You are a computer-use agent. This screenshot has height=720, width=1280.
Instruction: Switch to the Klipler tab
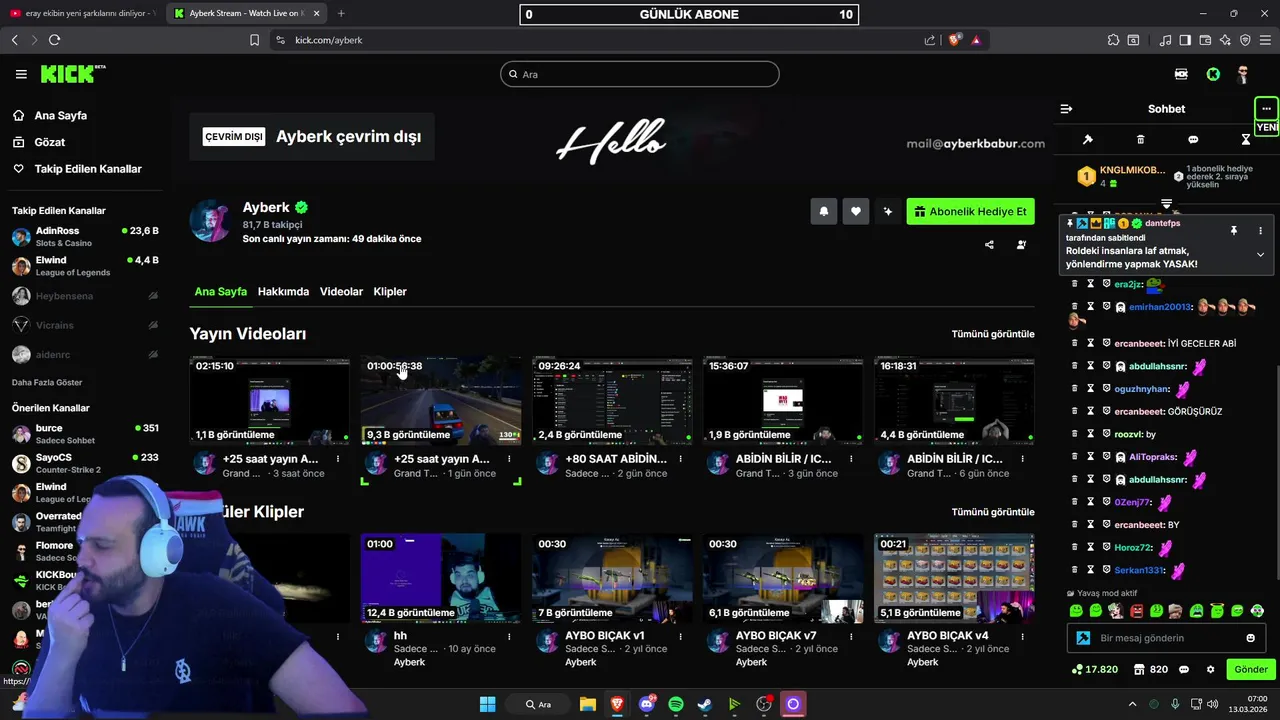(x=390, y=292)
